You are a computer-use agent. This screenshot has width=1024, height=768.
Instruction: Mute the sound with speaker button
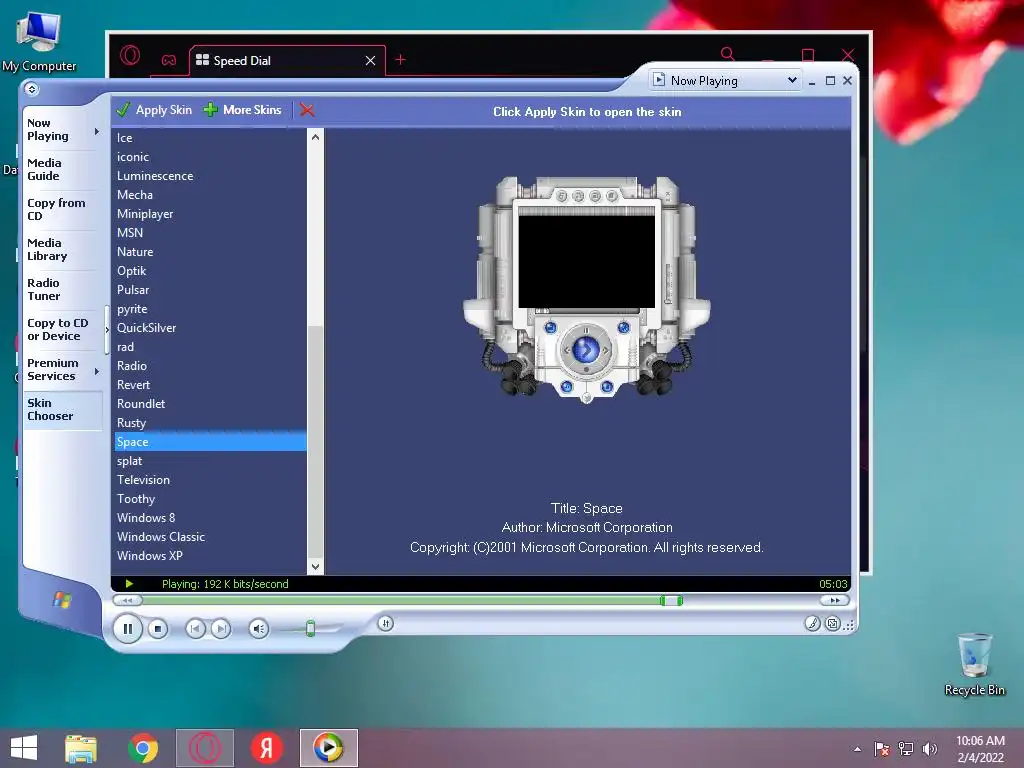(259, 629)
